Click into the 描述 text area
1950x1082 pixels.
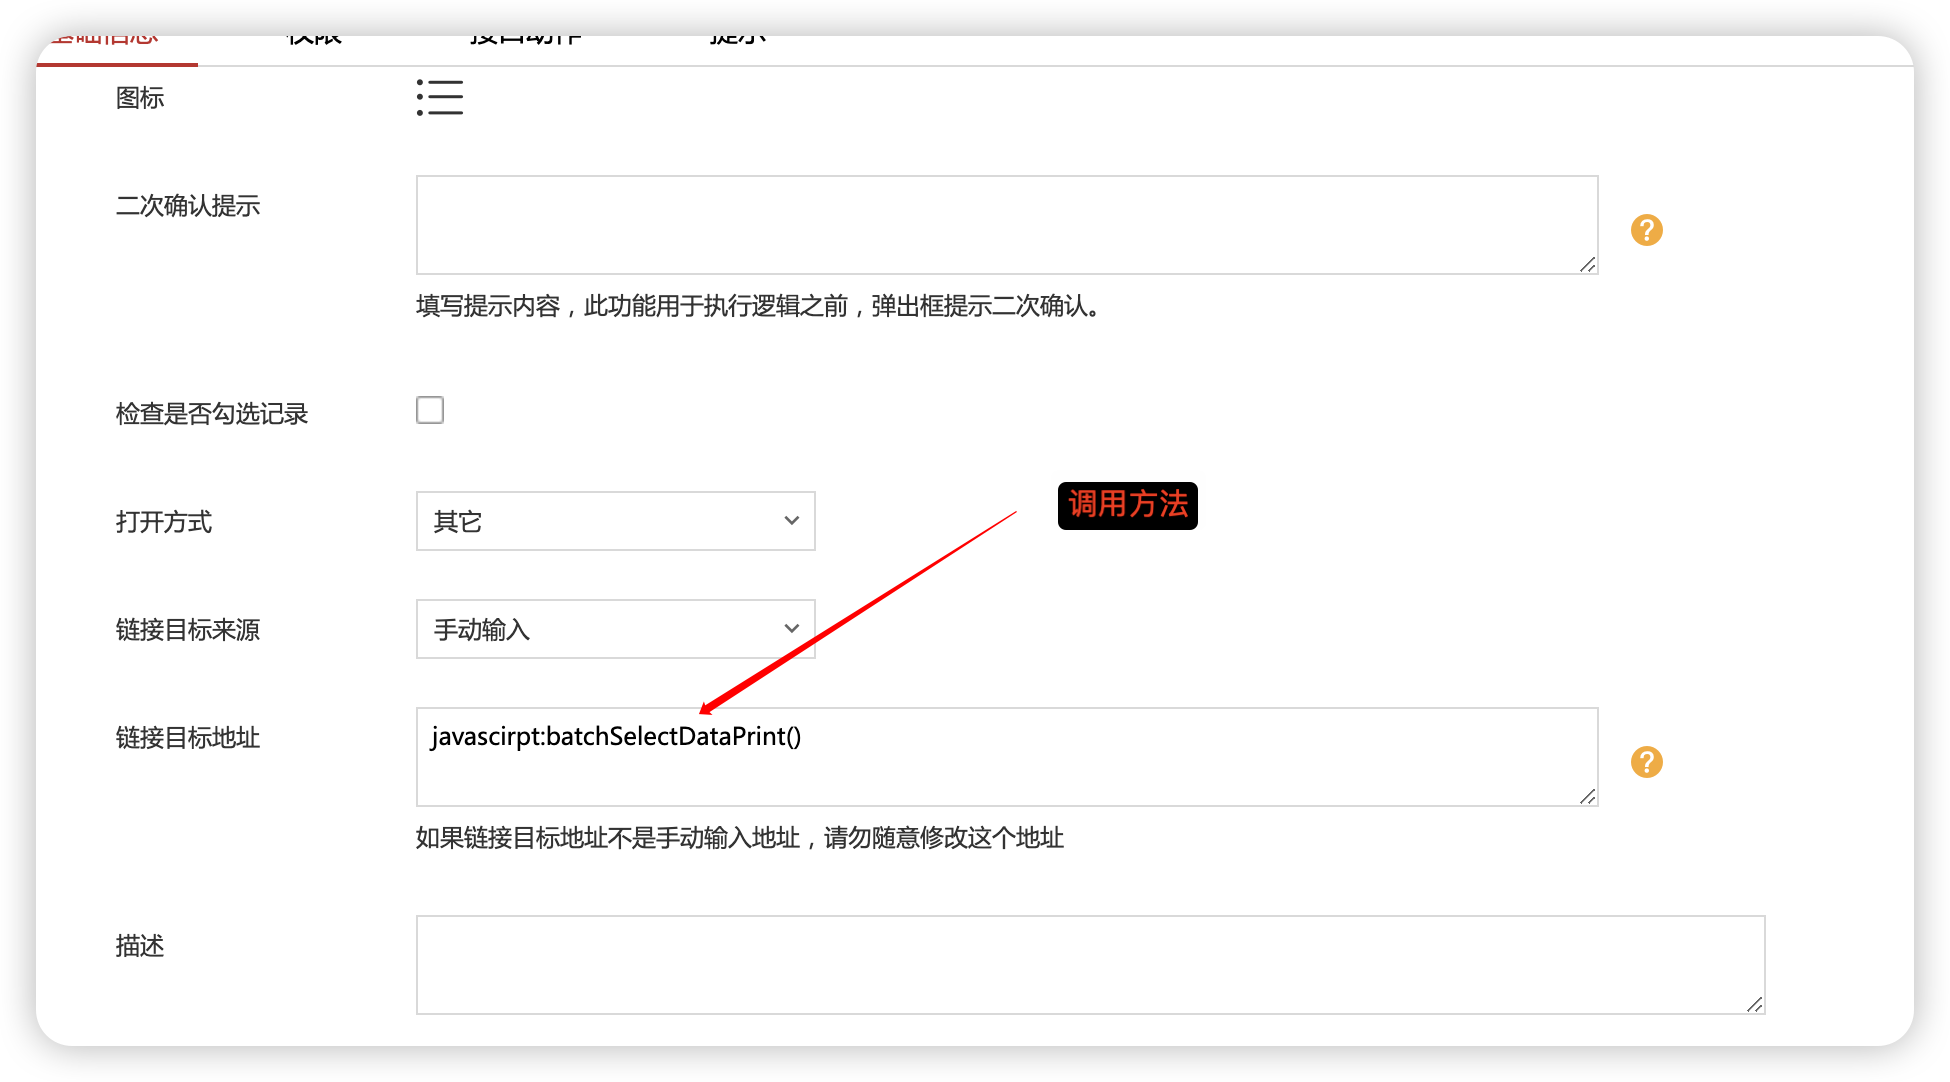pyautogui.click(x=1090, y=965)
